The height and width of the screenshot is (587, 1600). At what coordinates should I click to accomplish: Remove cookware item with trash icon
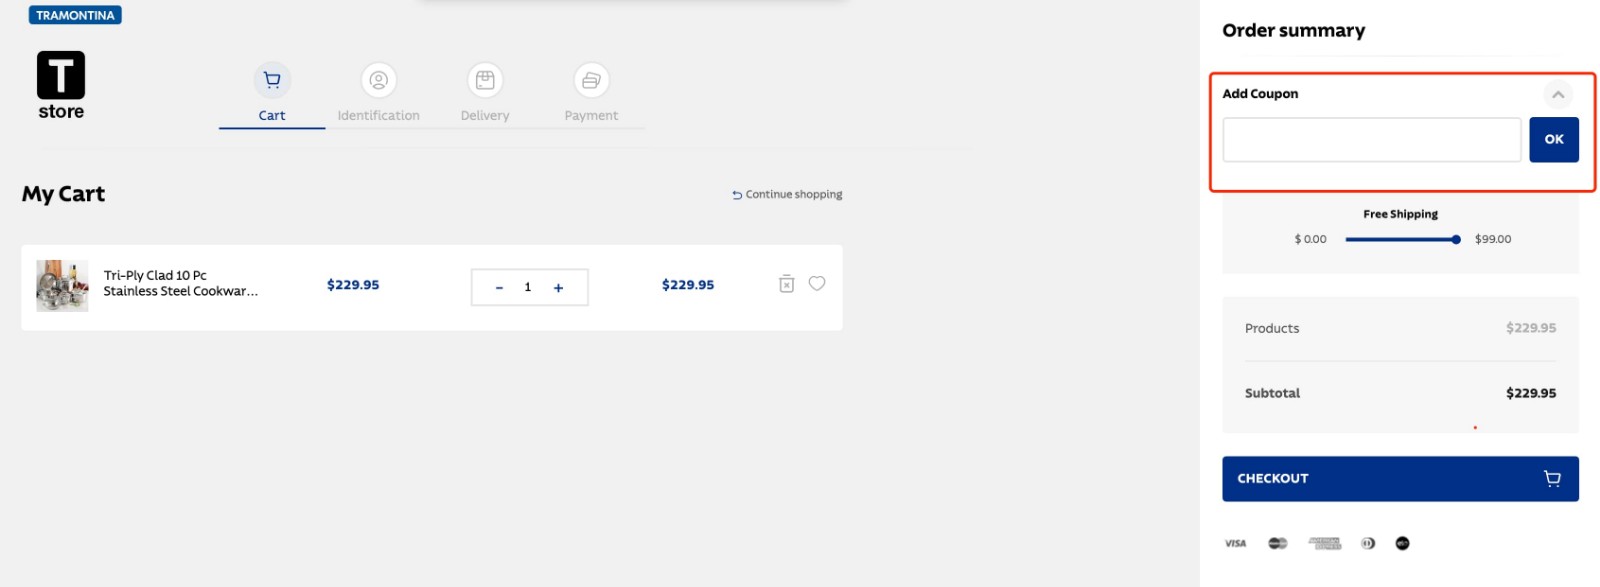pos(787,284)
